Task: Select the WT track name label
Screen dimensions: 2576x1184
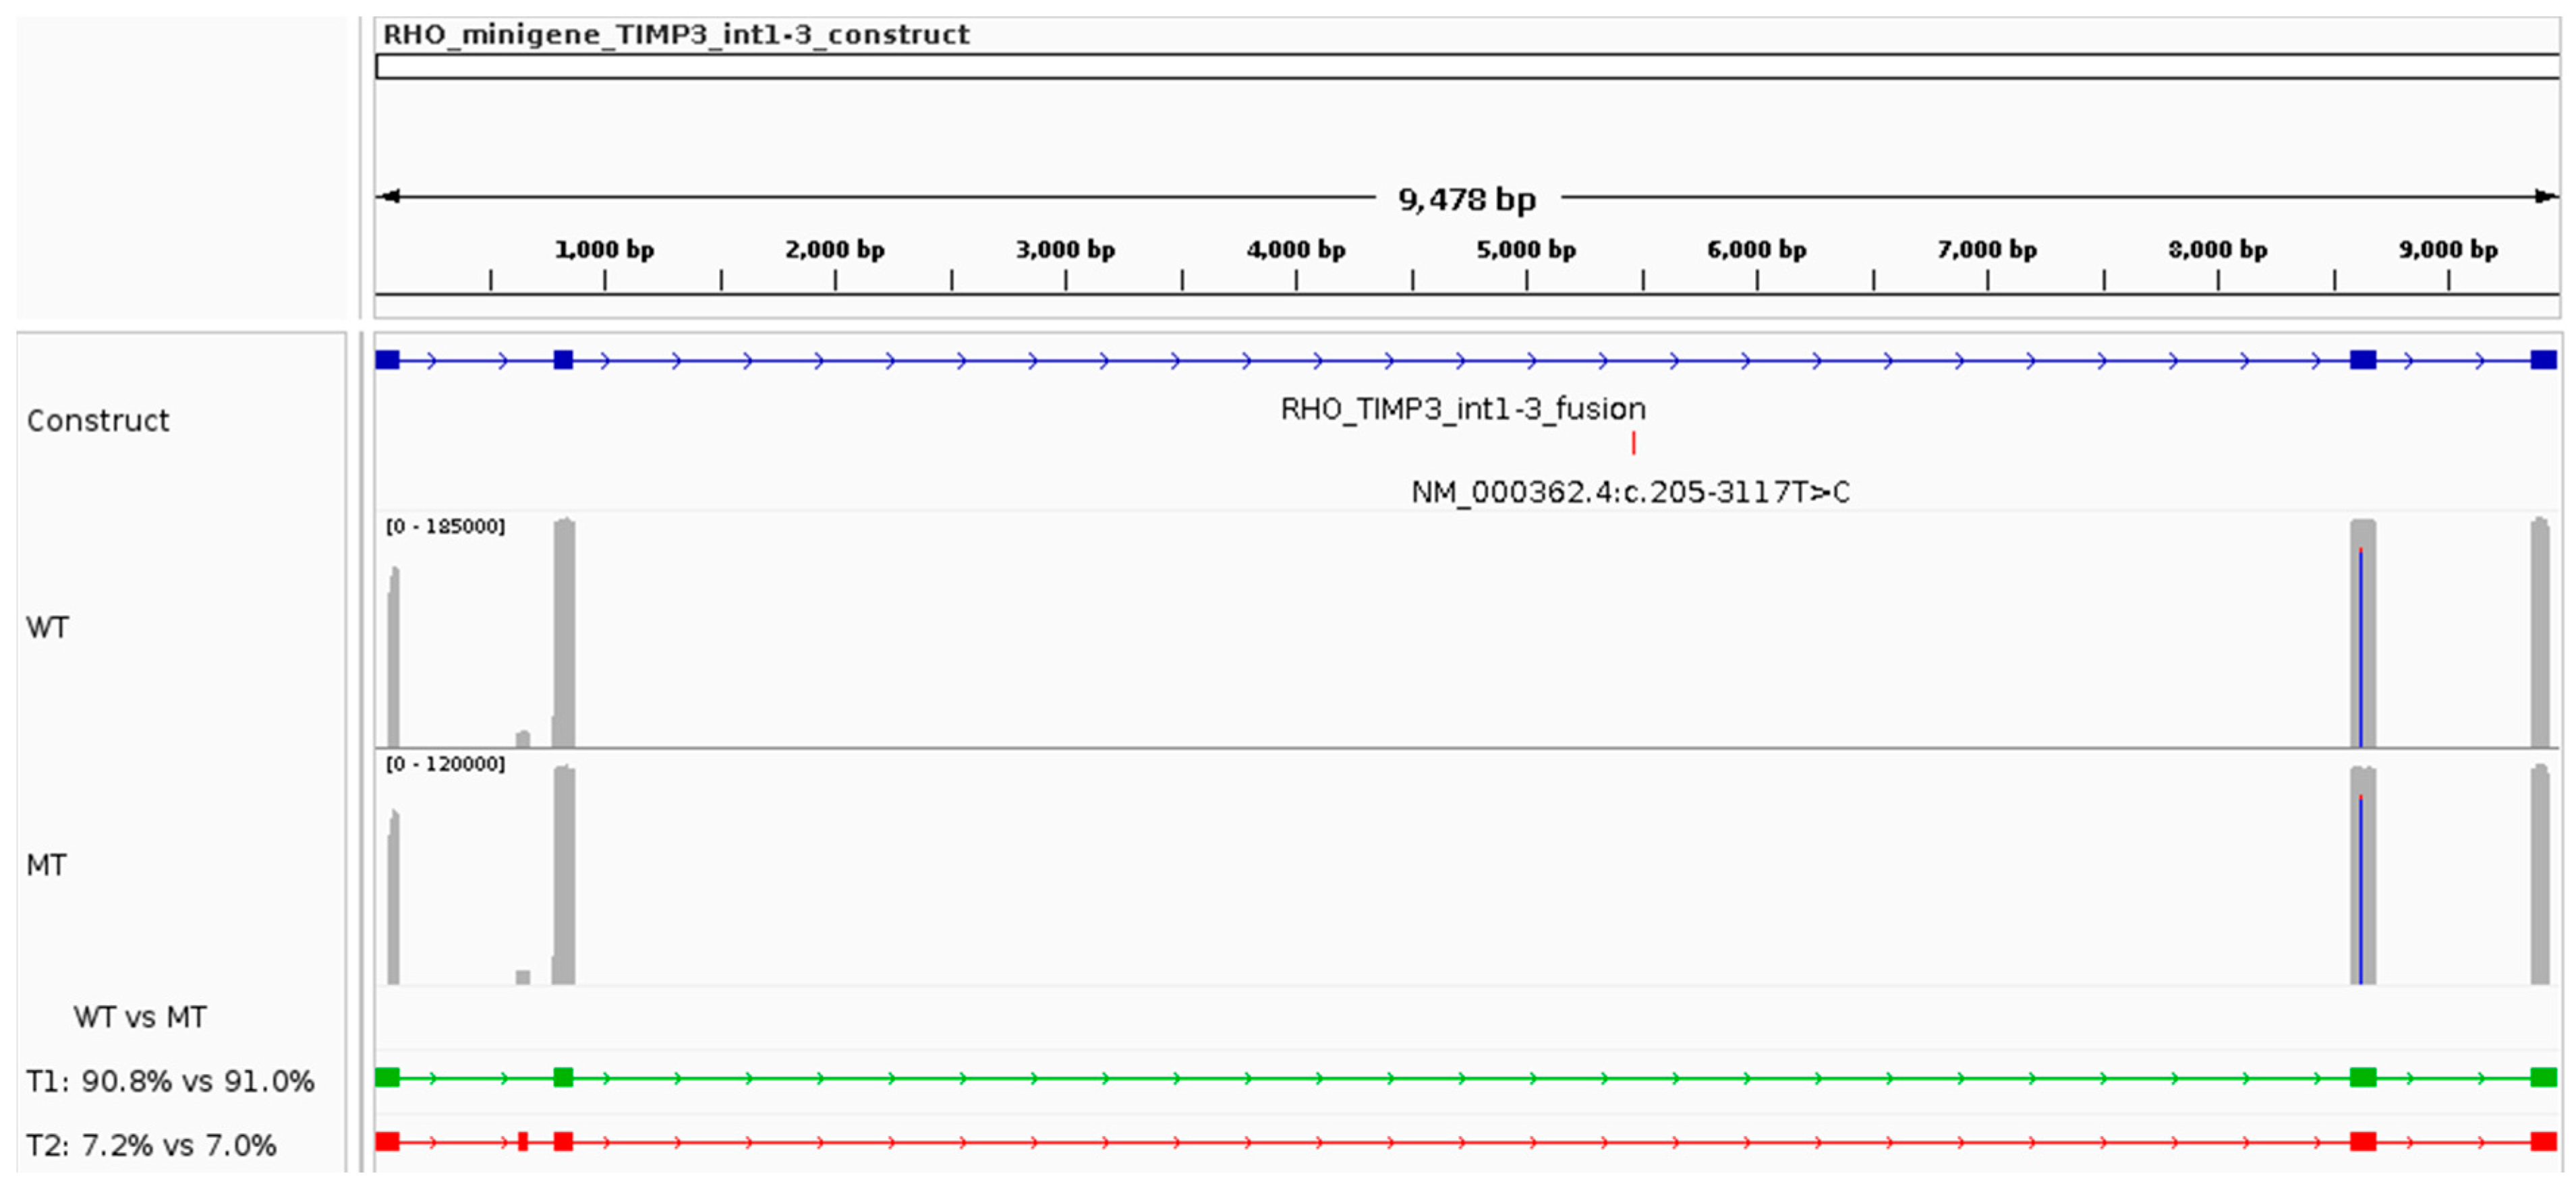Action: click(47, 628)
